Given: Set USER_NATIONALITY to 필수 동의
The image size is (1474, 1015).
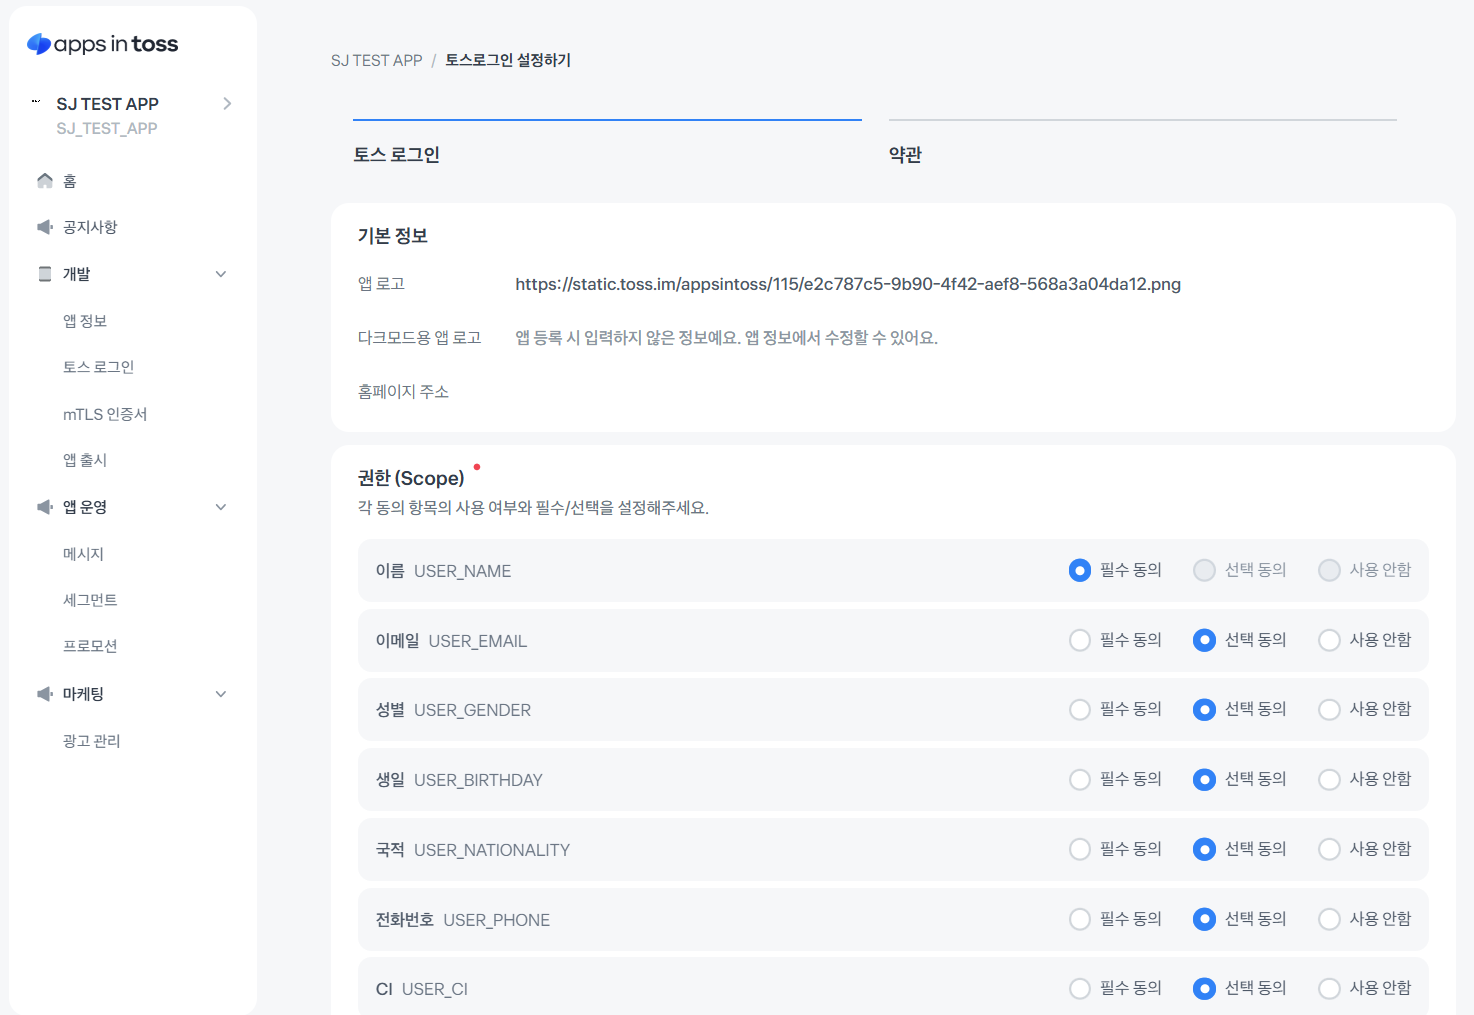Looking at the screenshot, I should coord(1080,849).
